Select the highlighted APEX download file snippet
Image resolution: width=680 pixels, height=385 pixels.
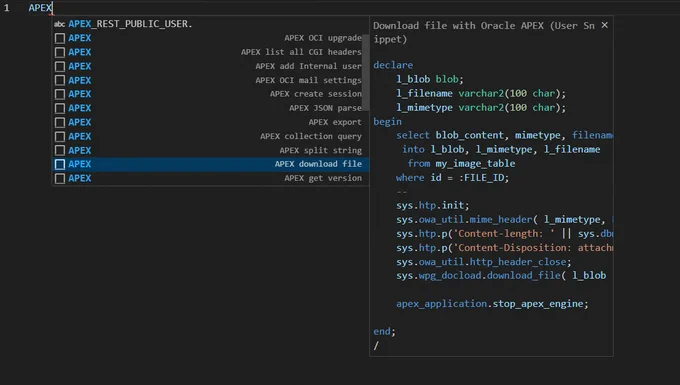[211, 164]
